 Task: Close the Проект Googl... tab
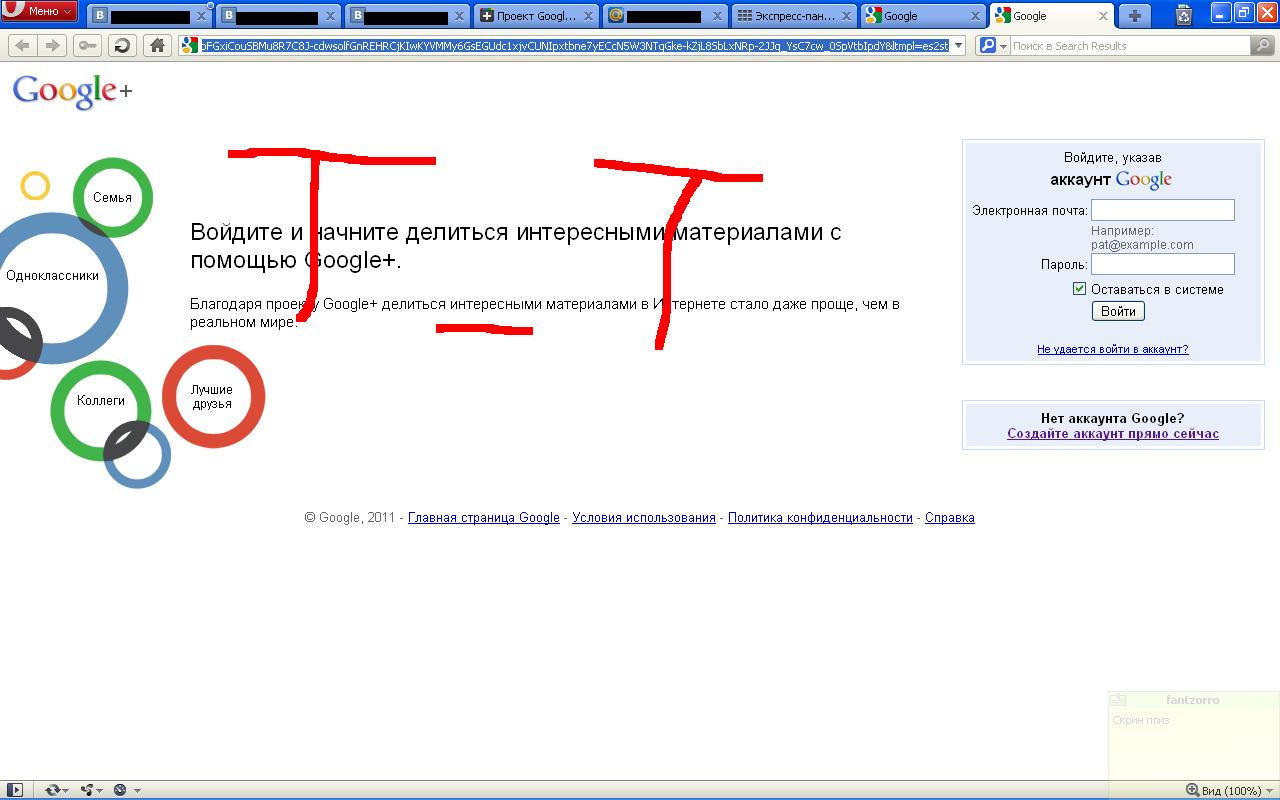pos(589,16)
